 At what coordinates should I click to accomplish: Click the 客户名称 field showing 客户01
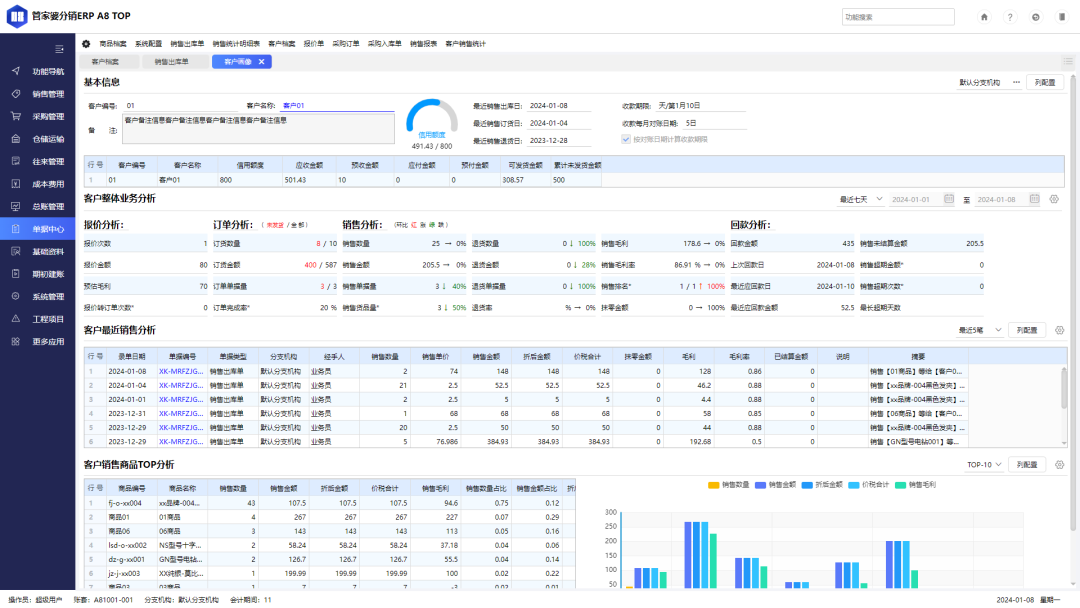click(338, 106)
